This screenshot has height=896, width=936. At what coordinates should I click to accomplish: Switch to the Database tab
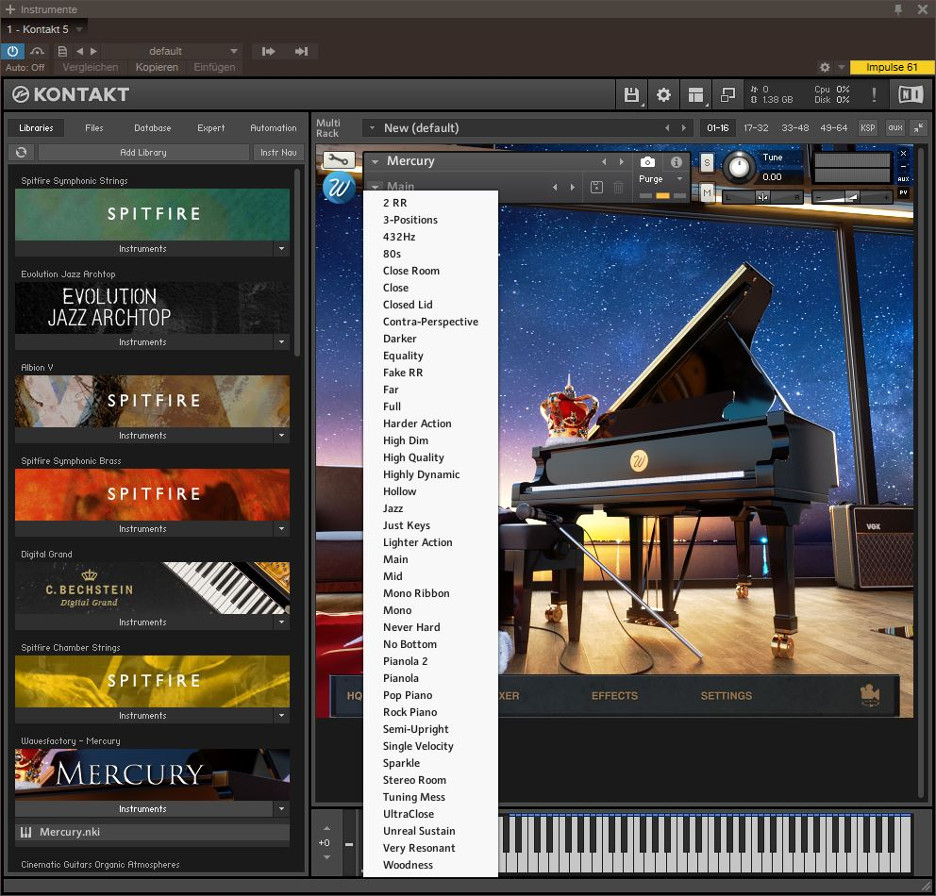coord(152,128)
